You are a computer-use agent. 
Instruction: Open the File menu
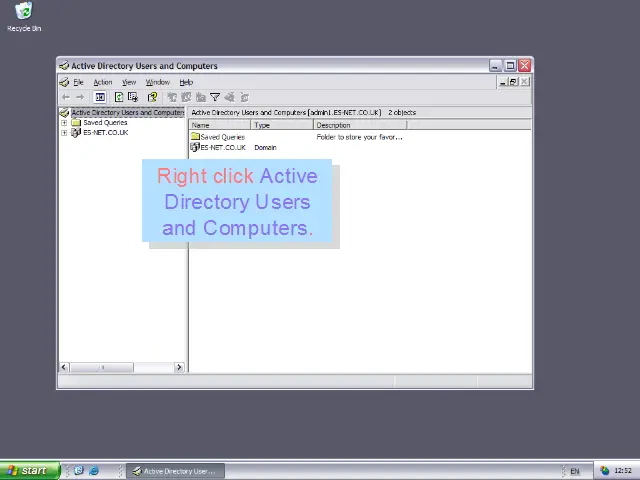click(x=78, y=82)
